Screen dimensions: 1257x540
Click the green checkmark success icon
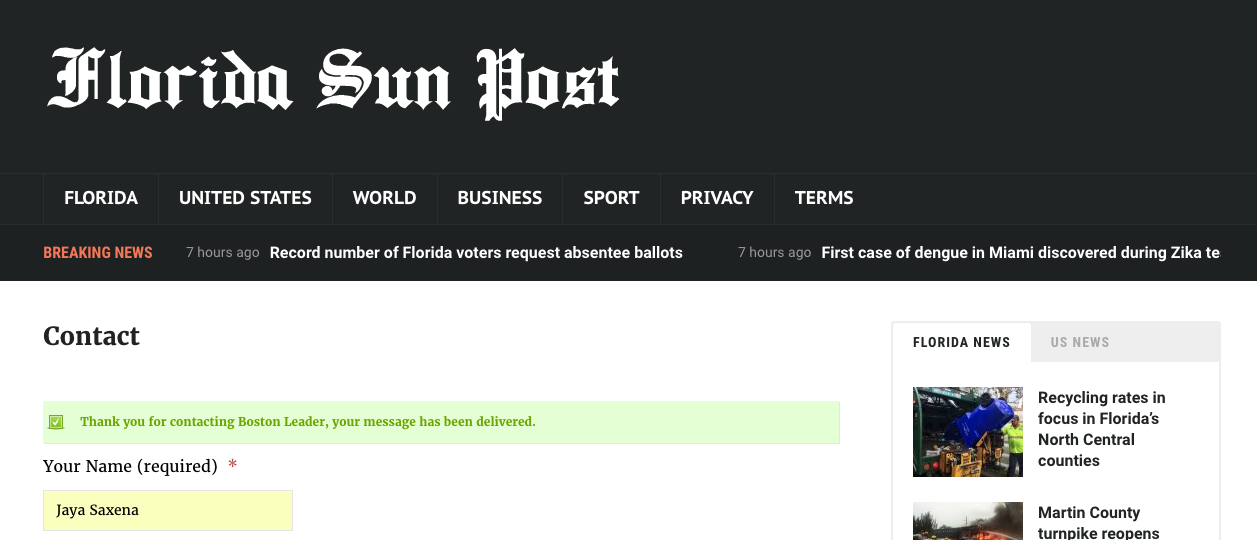click(x=56, y=422)
